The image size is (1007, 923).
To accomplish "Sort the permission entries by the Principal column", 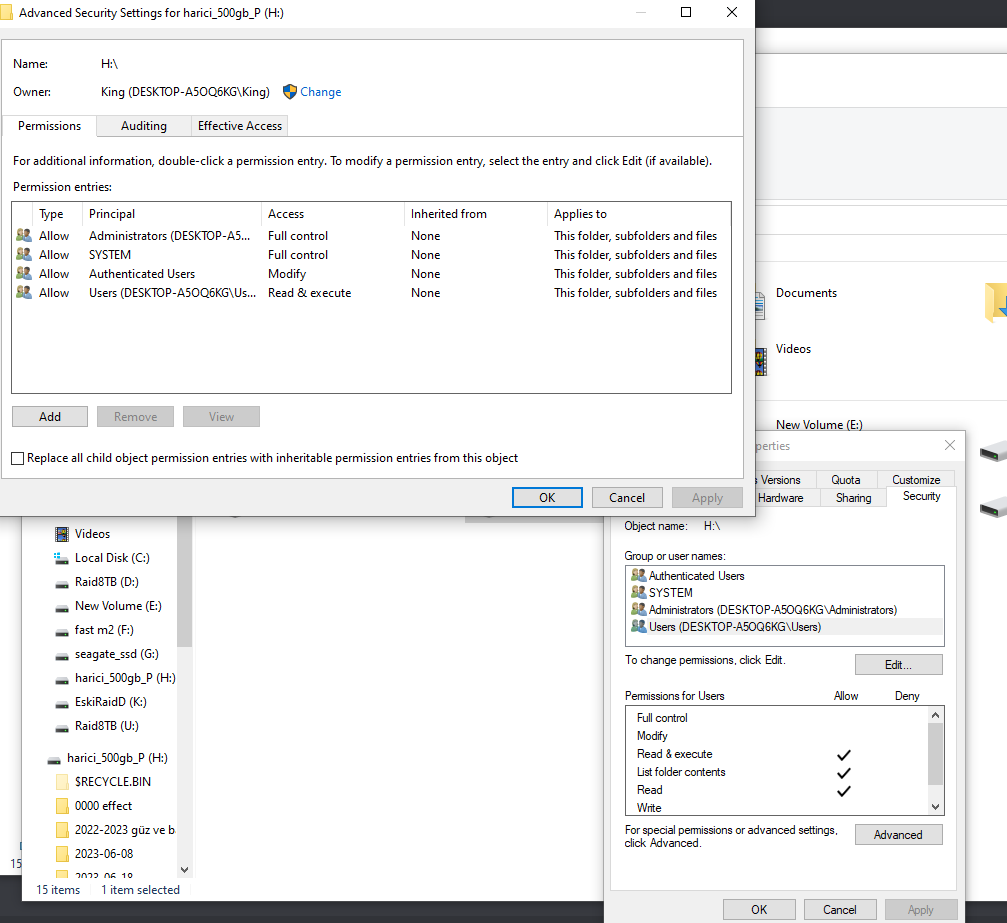I will (172, 214).
